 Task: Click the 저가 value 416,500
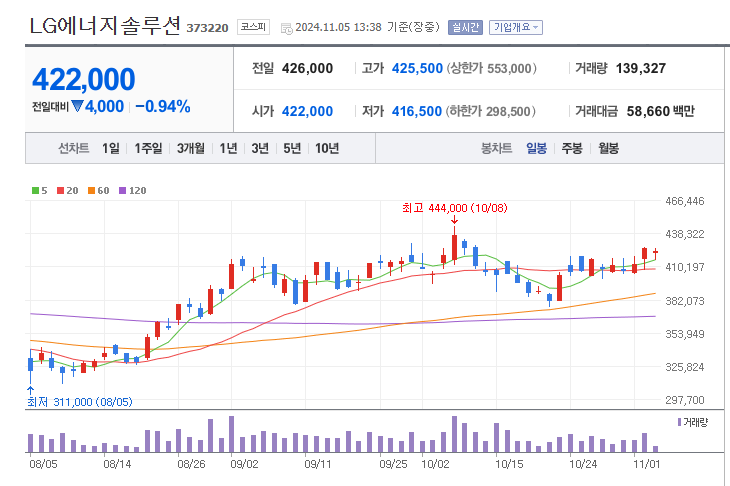417,111
